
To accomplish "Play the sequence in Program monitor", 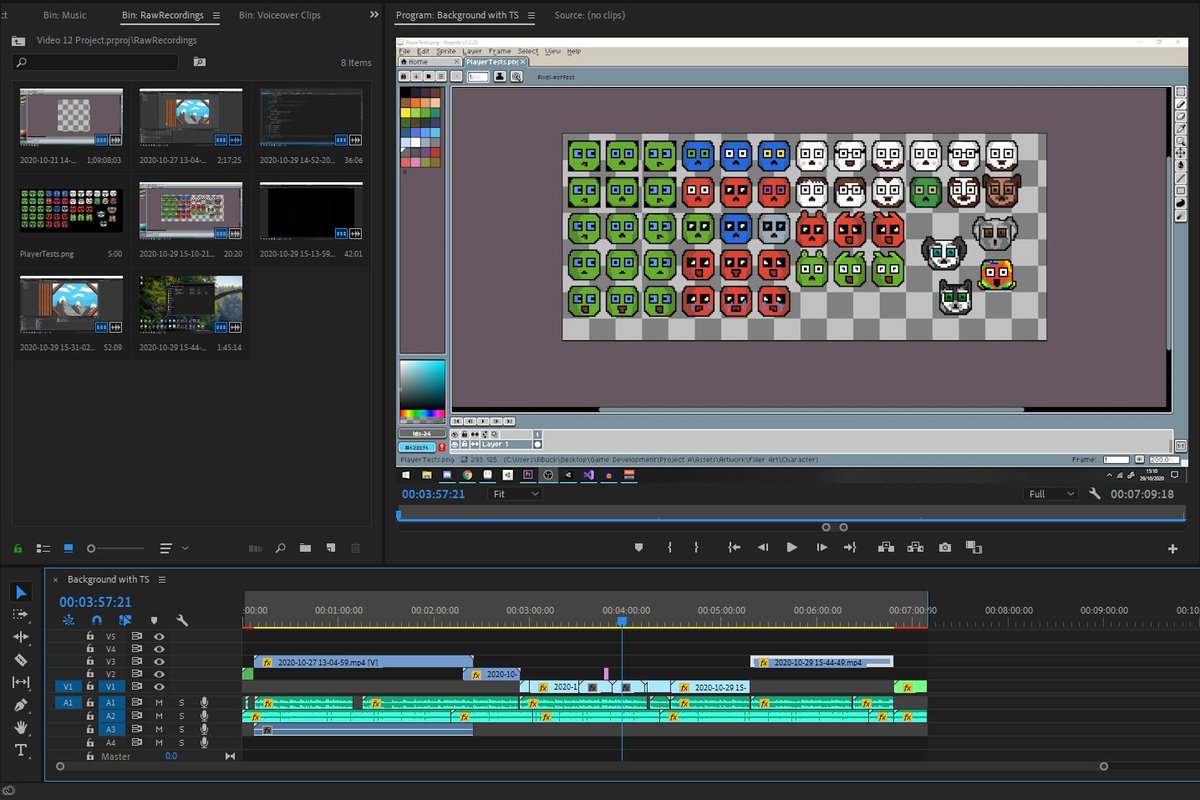I will tap(792, 547).
